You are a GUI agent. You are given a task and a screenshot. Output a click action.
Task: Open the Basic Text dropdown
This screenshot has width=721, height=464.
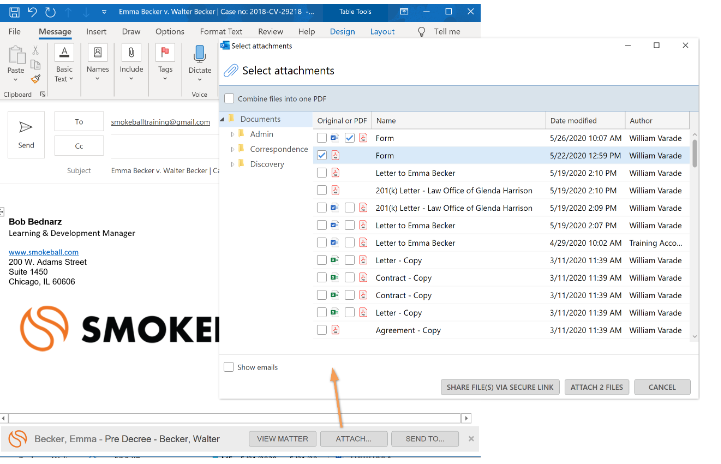pos(63,74)
